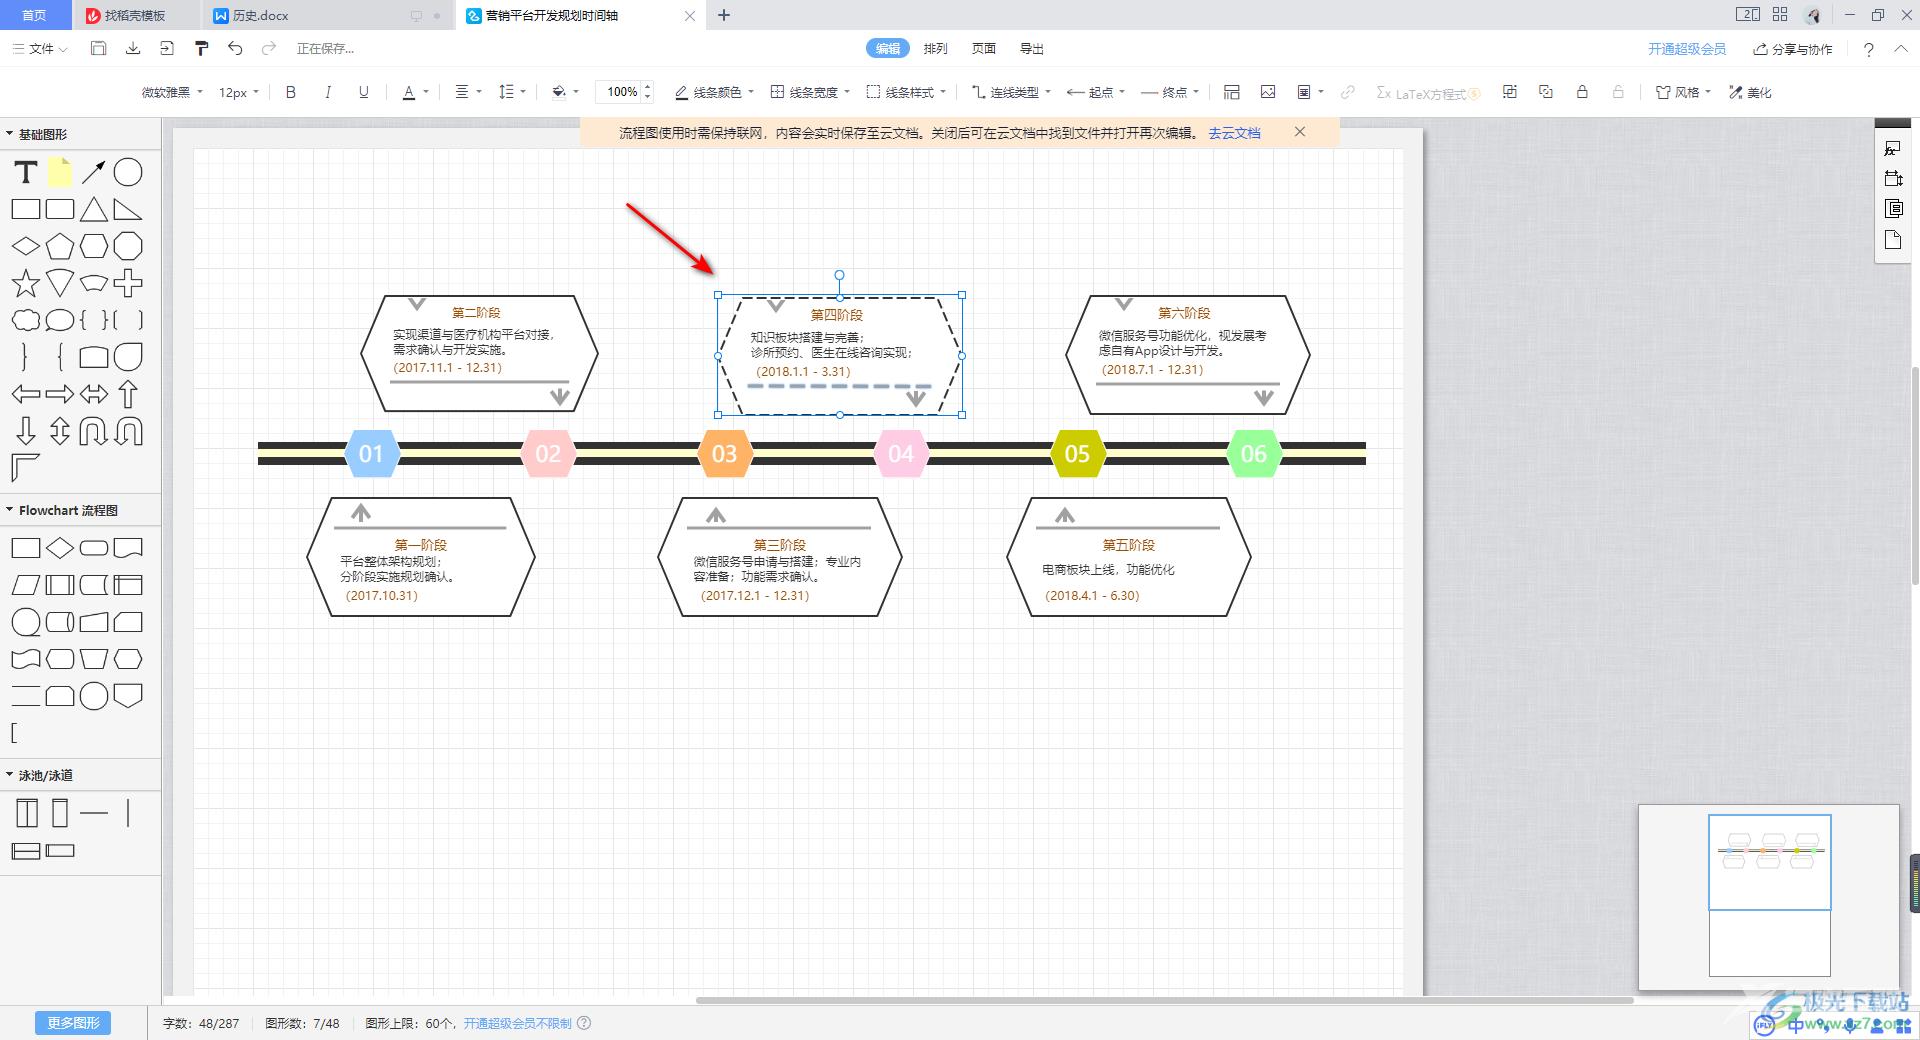This screenshot has height=1040, width=1920.
Task: Select the arrow line shape
Action: point(93,172)
